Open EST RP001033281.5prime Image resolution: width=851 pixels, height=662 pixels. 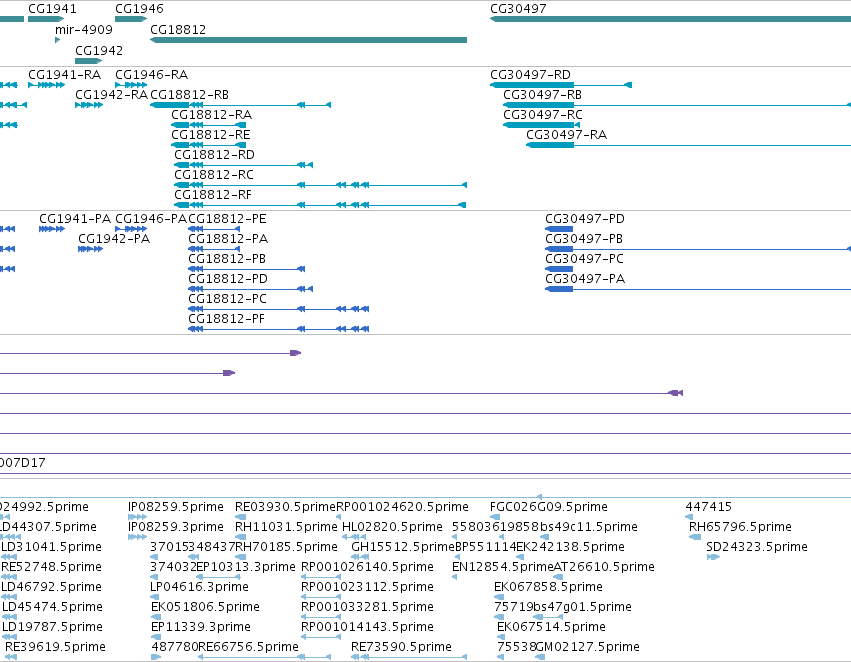(367, 607)
